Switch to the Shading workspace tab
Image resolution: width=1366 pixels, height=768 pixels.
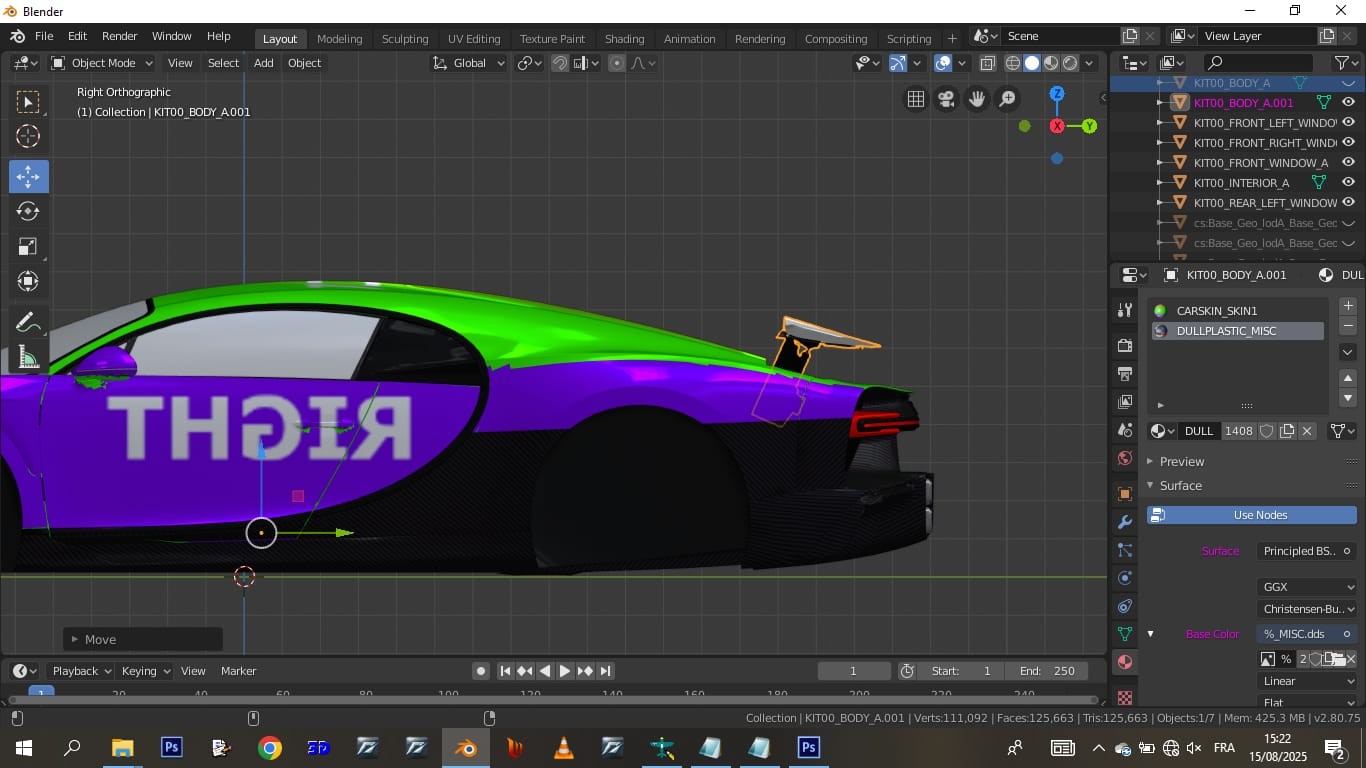tap(624, 39)
